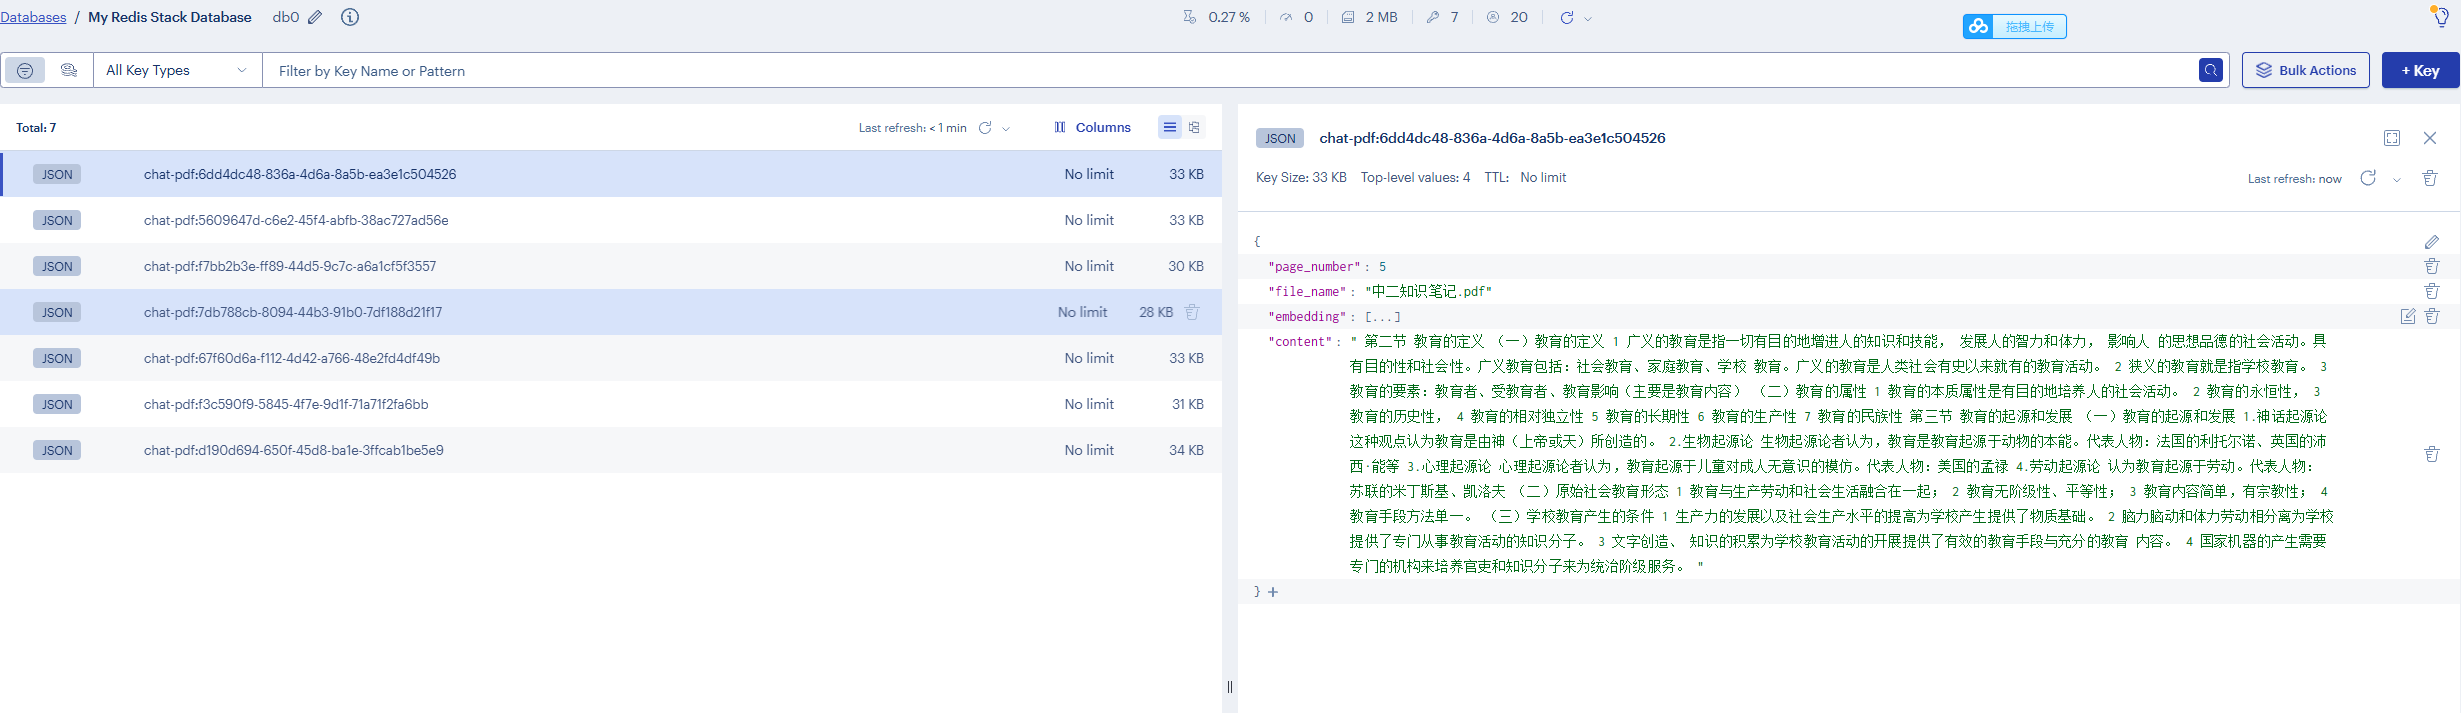The image size is (2461, 713).
Task: Click the commands per second gauge icon
Action: click(1286, 17)
